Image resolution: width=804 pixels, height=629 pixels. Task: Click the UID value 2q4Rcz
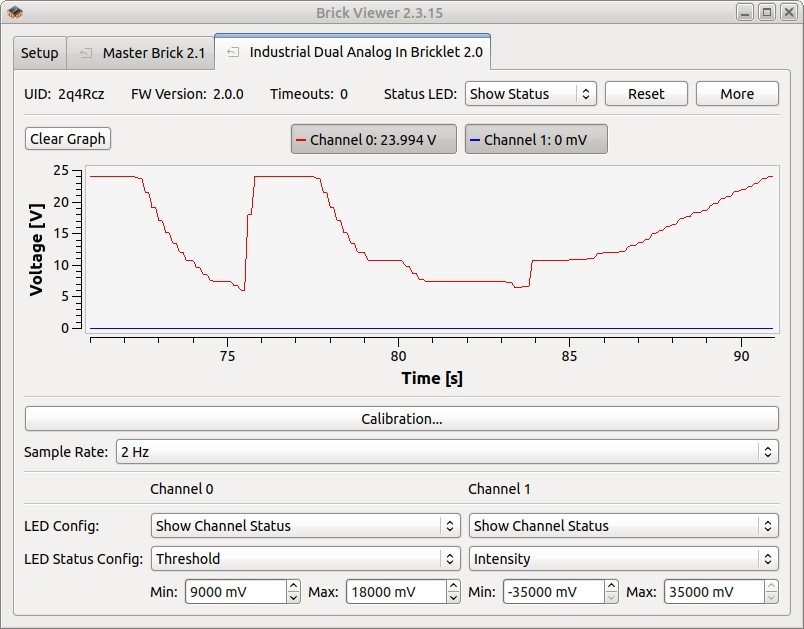[81, 94]
